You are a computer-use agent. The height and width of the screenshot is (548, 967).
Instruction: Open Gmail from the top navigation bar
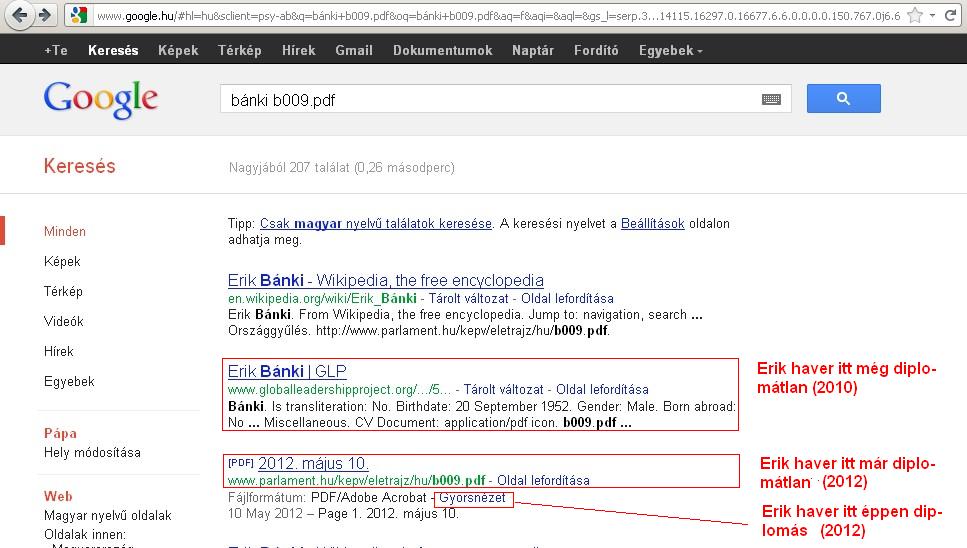pyautogui.click(x=354, y=50)
